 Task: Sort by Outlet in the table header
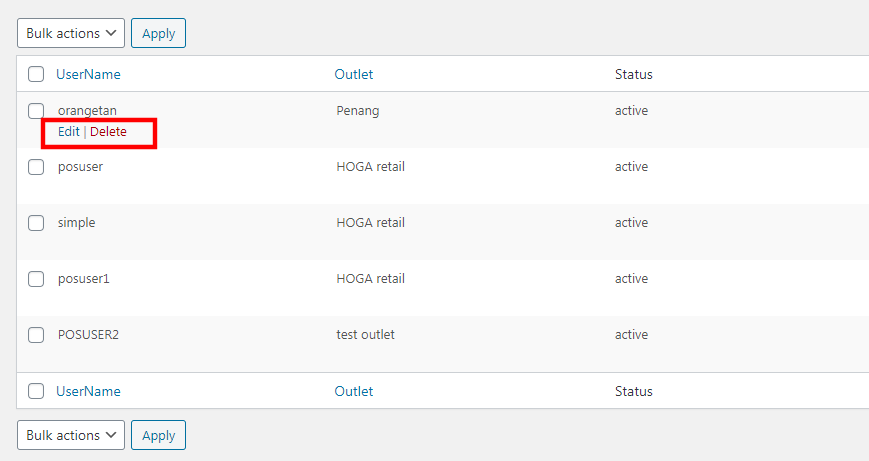pyautogui.click(x=354, y=74)
